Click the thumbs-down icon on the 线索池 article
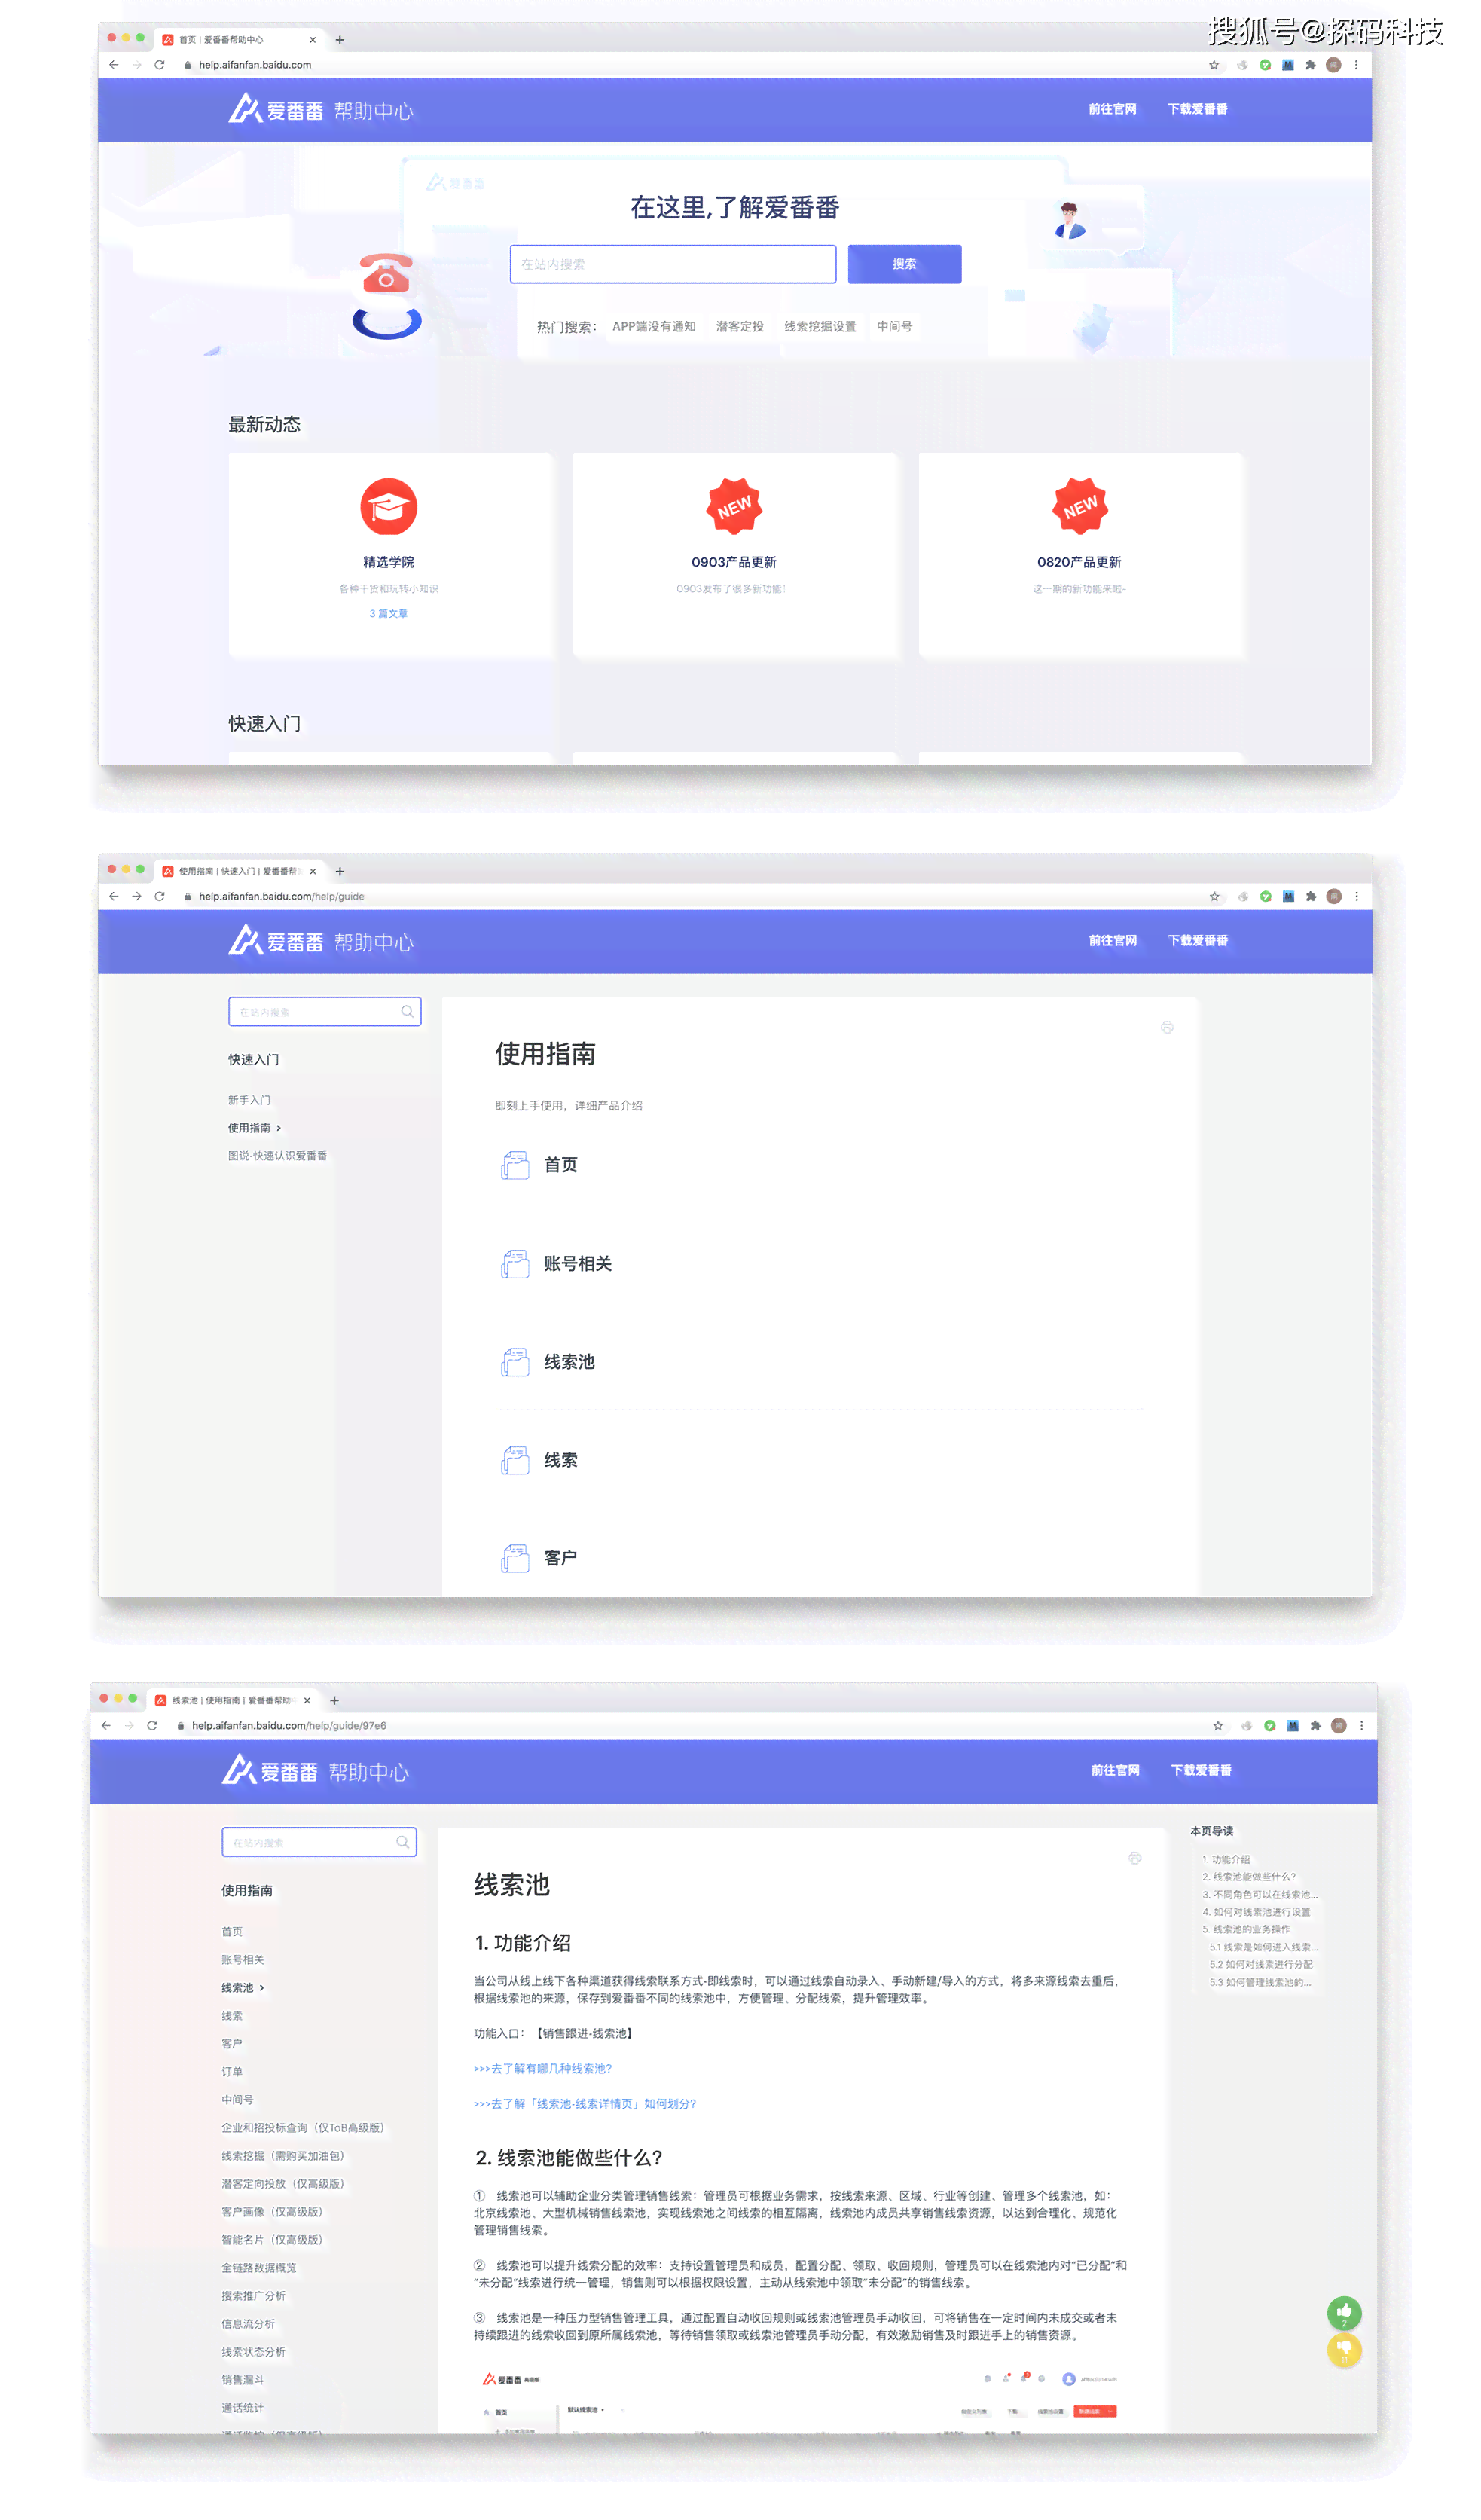The height and width of the screenshot is (2520, 1481). pyautogui.click(x=1344, y=2350)
